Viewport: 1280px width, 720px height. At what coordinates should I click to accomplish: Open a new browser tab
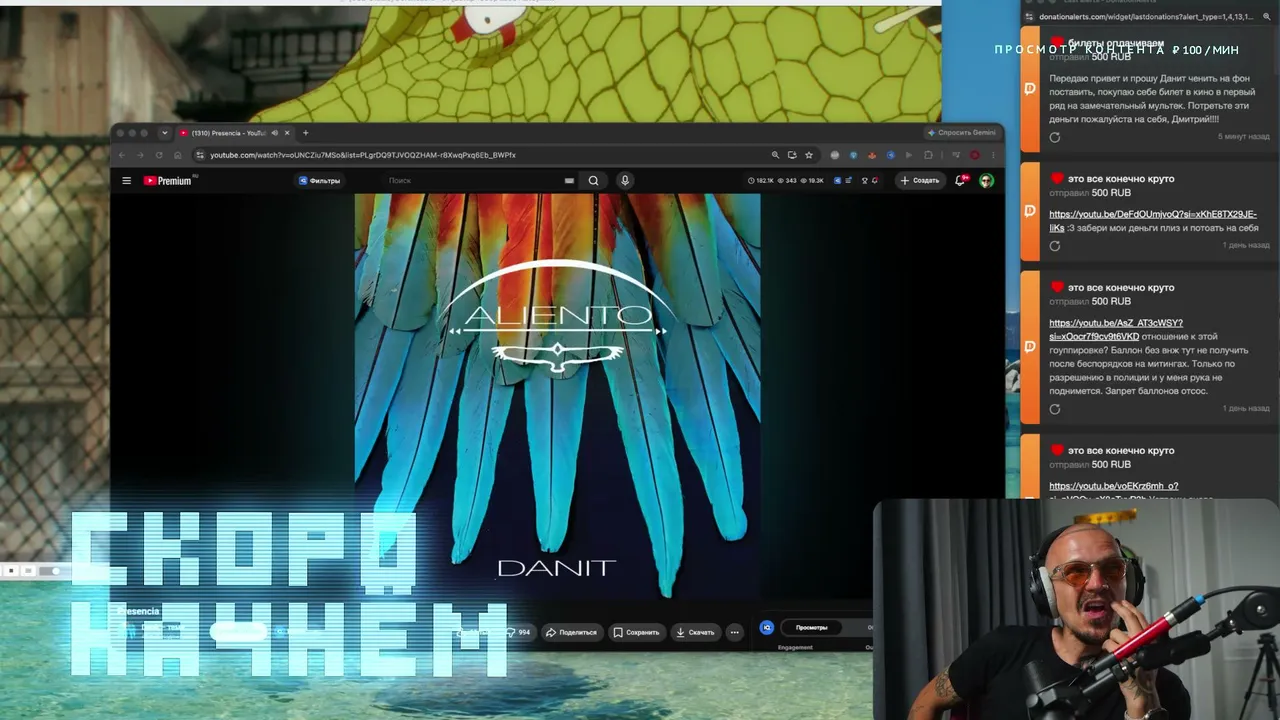[x=305, y=133]
